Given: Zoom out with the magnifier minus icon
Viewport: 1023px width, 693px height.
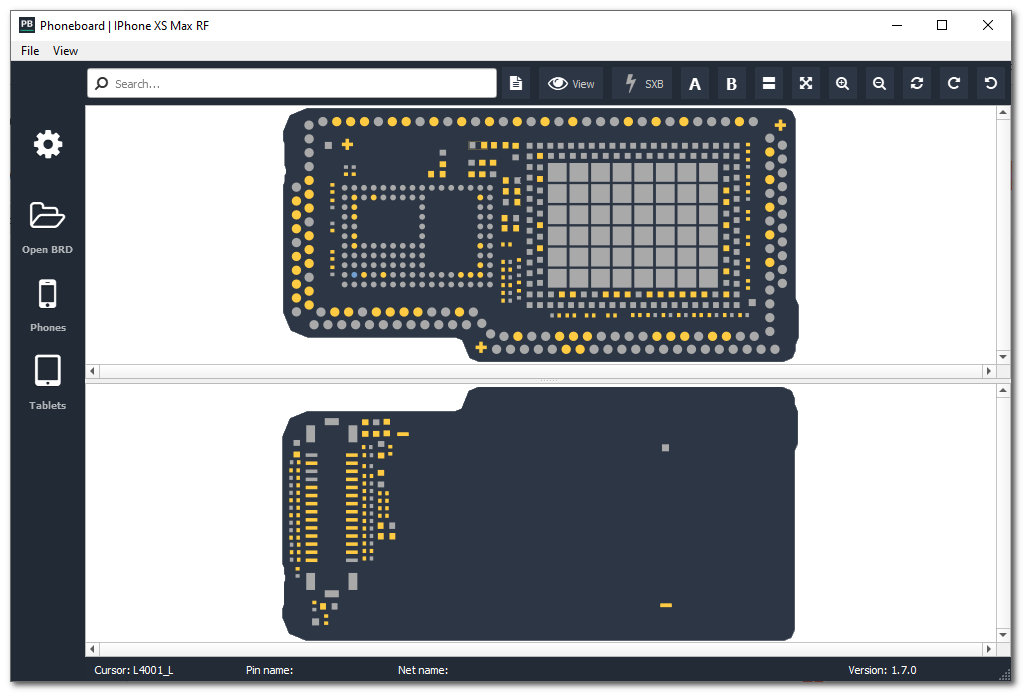Looking at the screenshot, I should [879, 84].
